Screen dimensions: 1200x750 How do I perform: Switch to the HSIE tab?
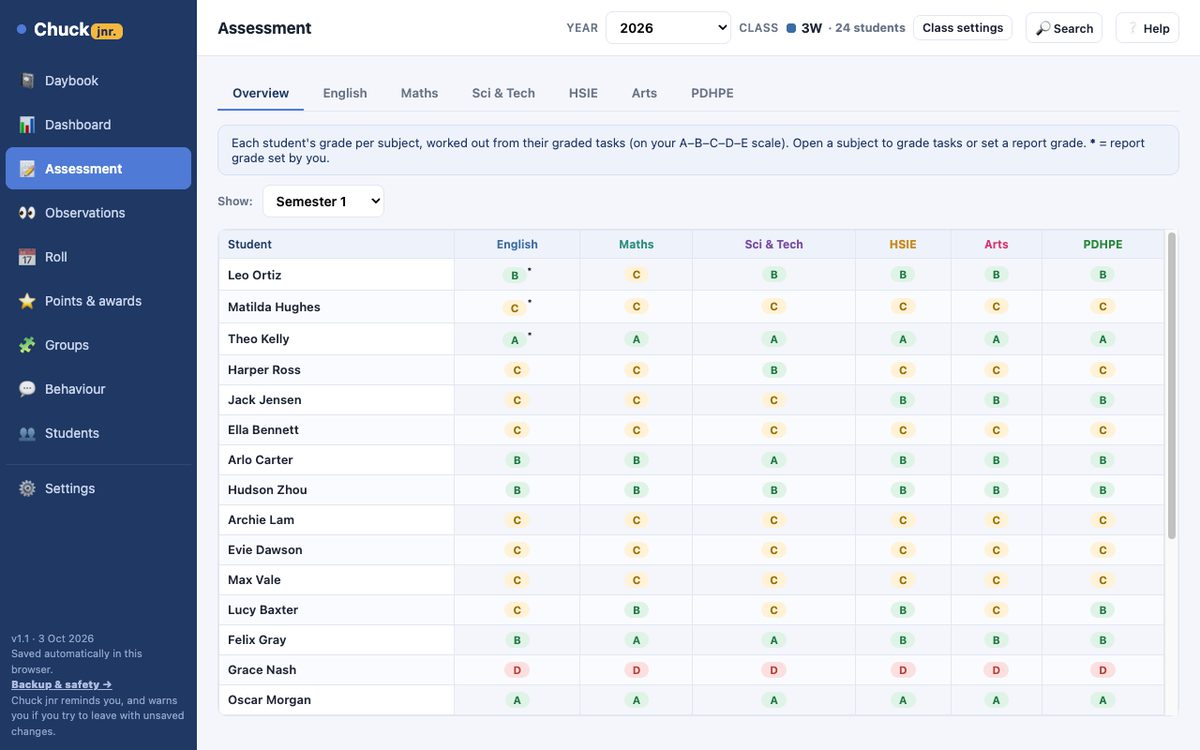[x=583, y=93]
